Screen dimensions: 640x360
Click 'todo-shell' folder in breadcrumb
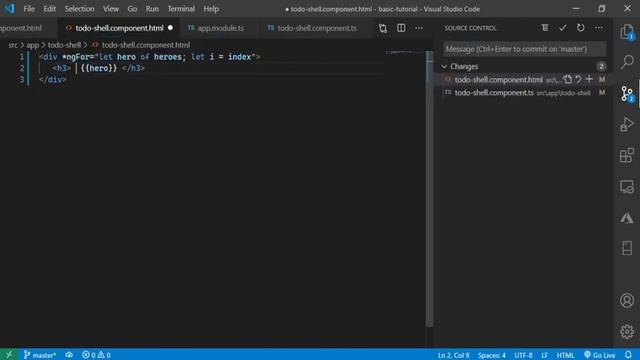coord(64,45)
